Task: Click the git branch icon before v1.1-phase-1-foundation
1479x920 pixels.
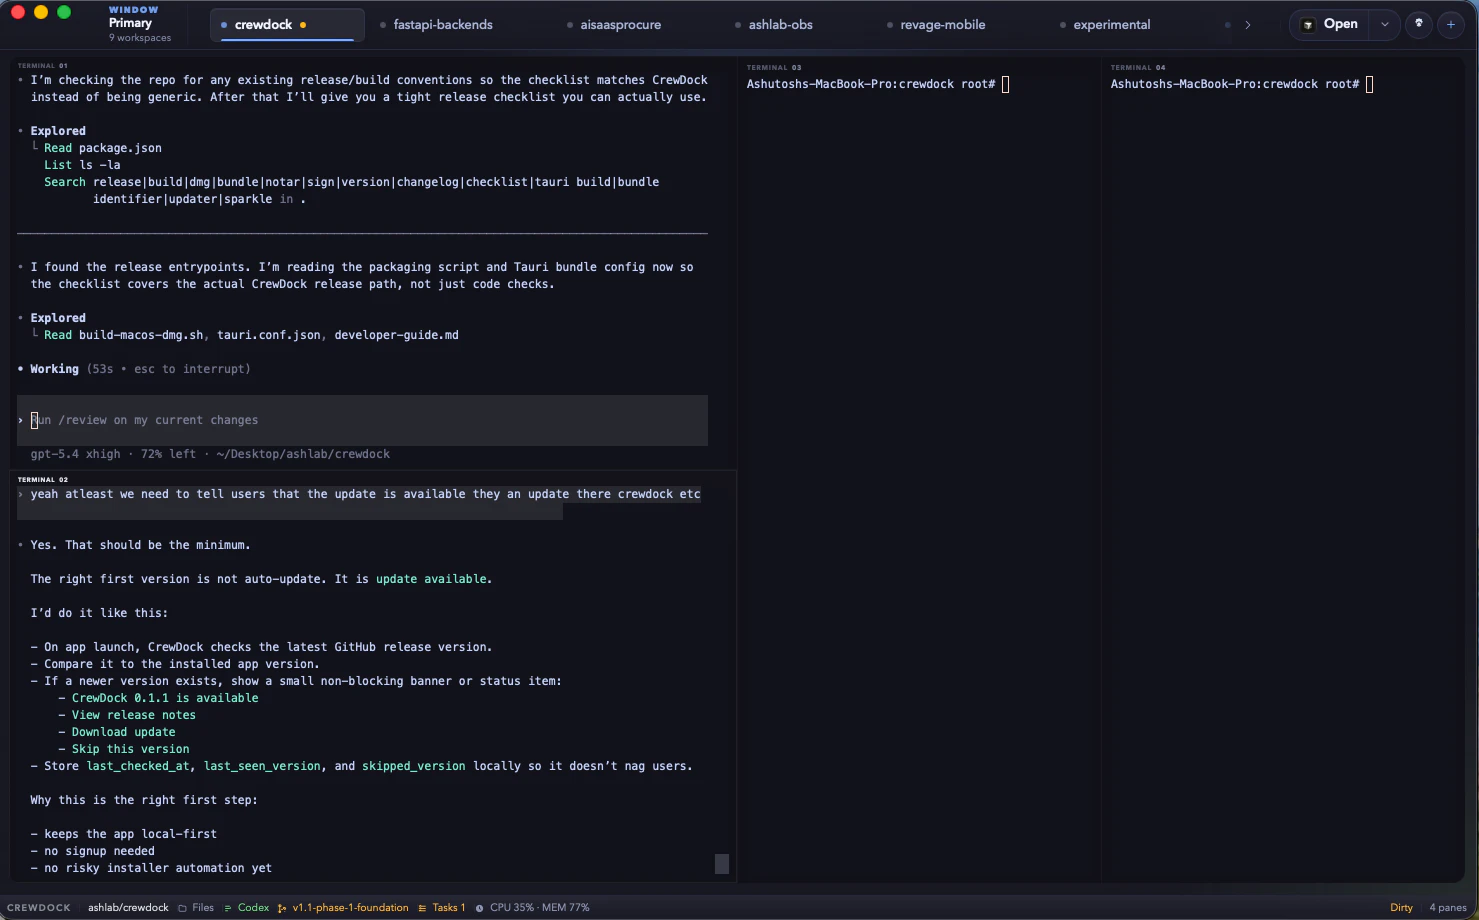Action: tap(283, 907)
